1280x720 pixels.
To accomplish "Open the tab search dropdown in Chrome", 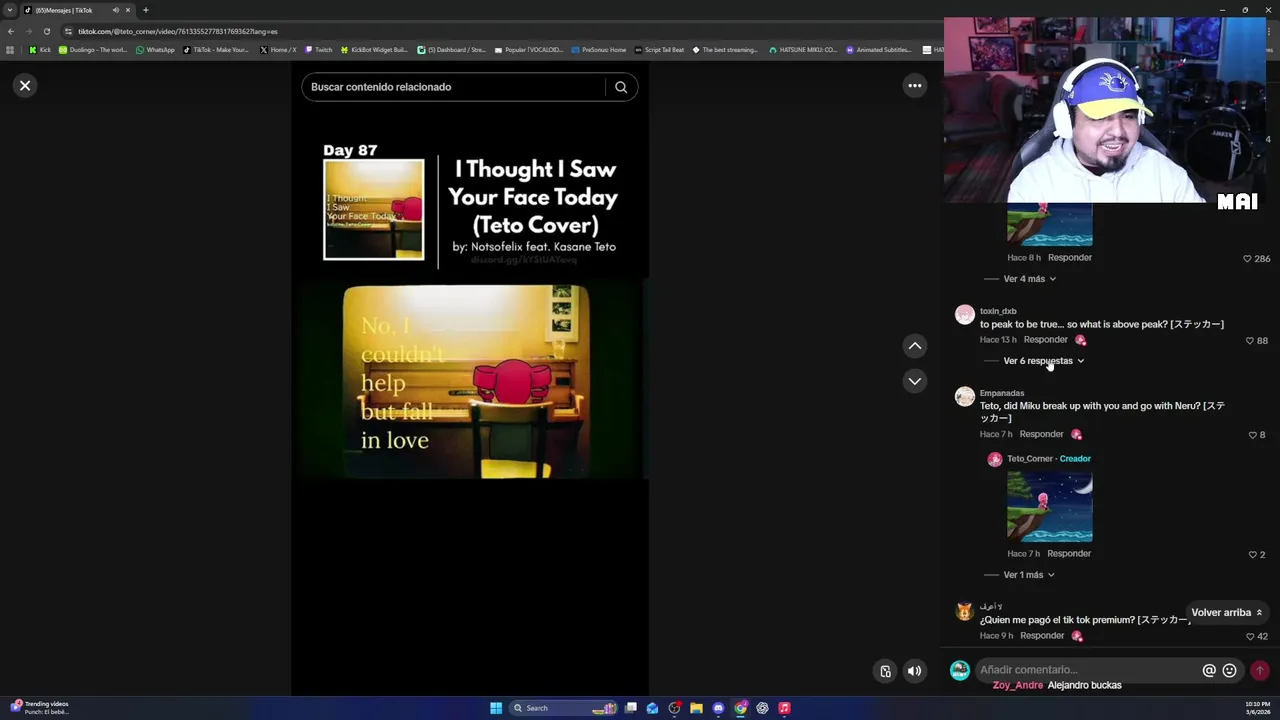I will (10, 10).
